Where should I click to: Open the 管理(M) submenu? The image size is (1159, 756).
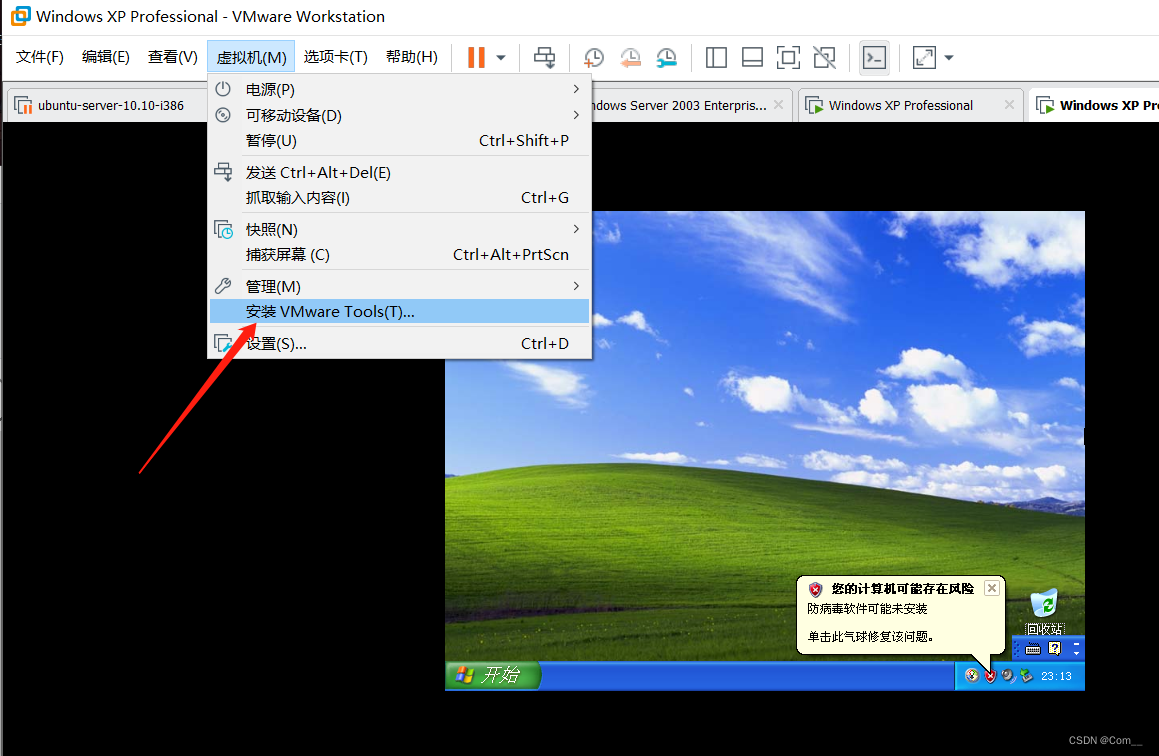pyautogui.click(x=399, y=286)
